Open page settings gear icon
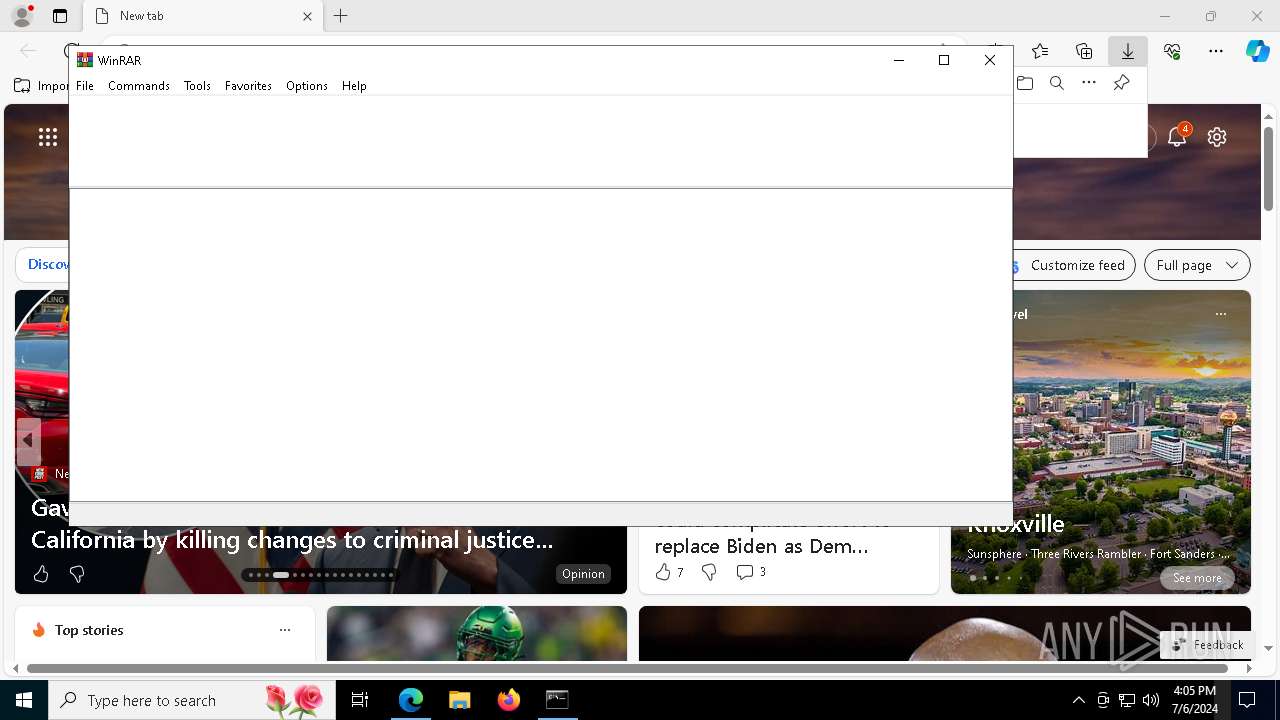Image resolution: width=1280 pixels, height=720 pixels. pos(1217,137)
